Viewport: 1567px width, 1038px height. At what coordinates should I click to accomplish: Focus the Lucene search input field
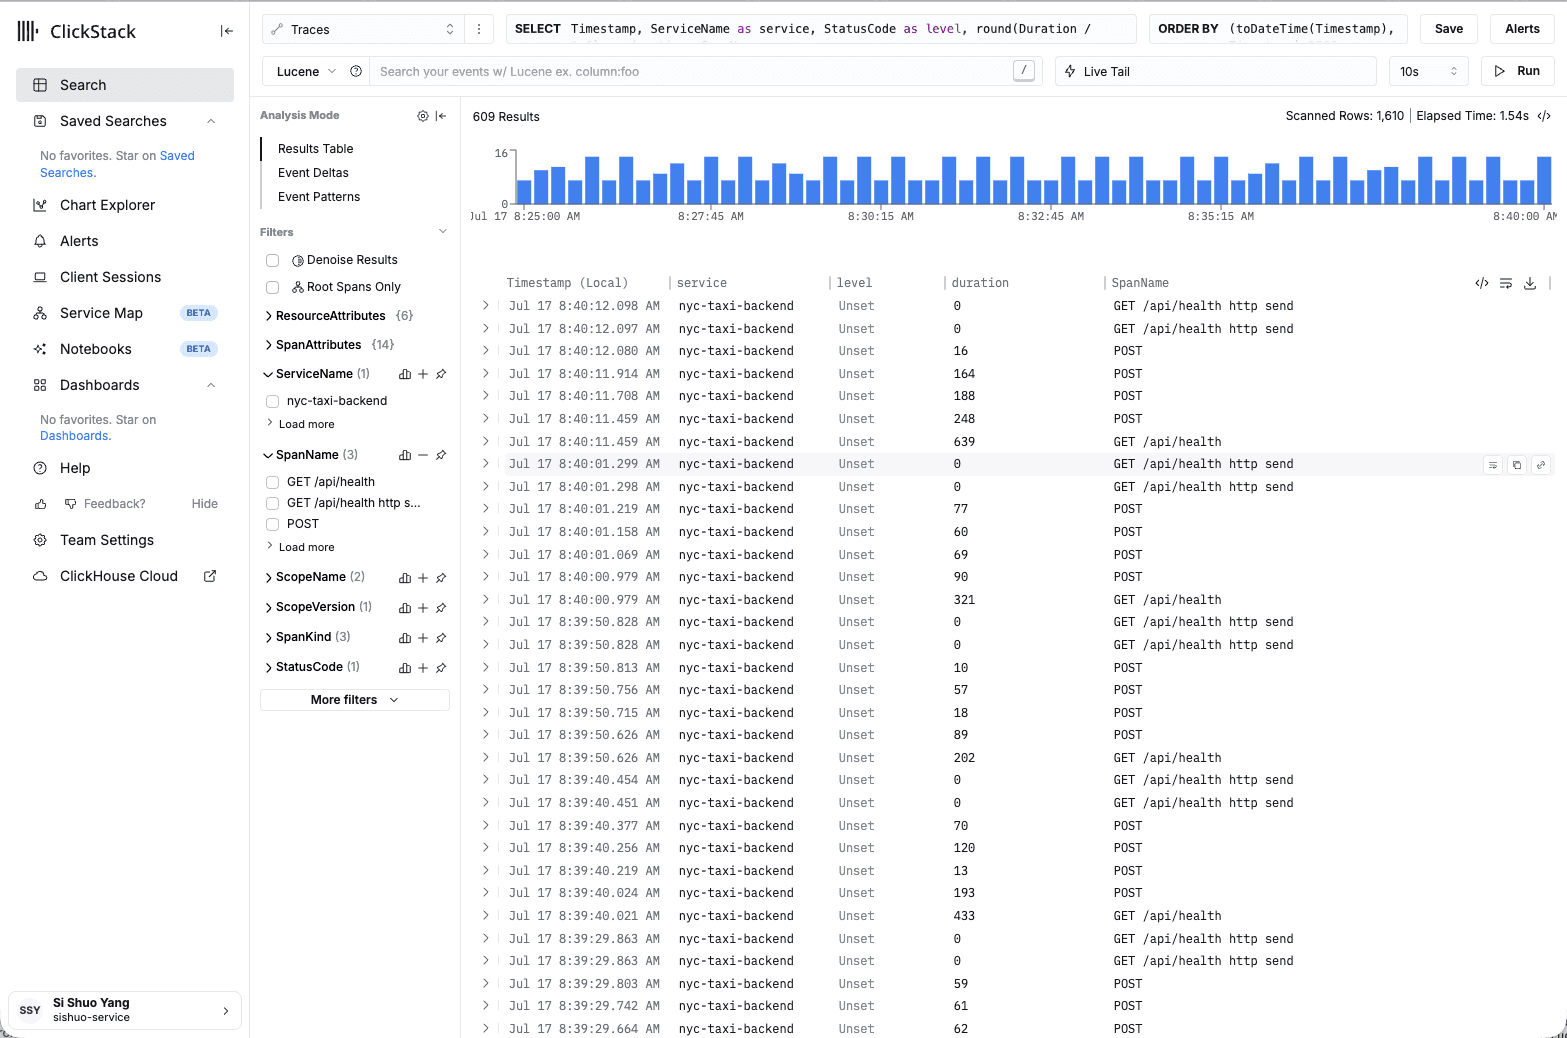click(x=690, y=71)
